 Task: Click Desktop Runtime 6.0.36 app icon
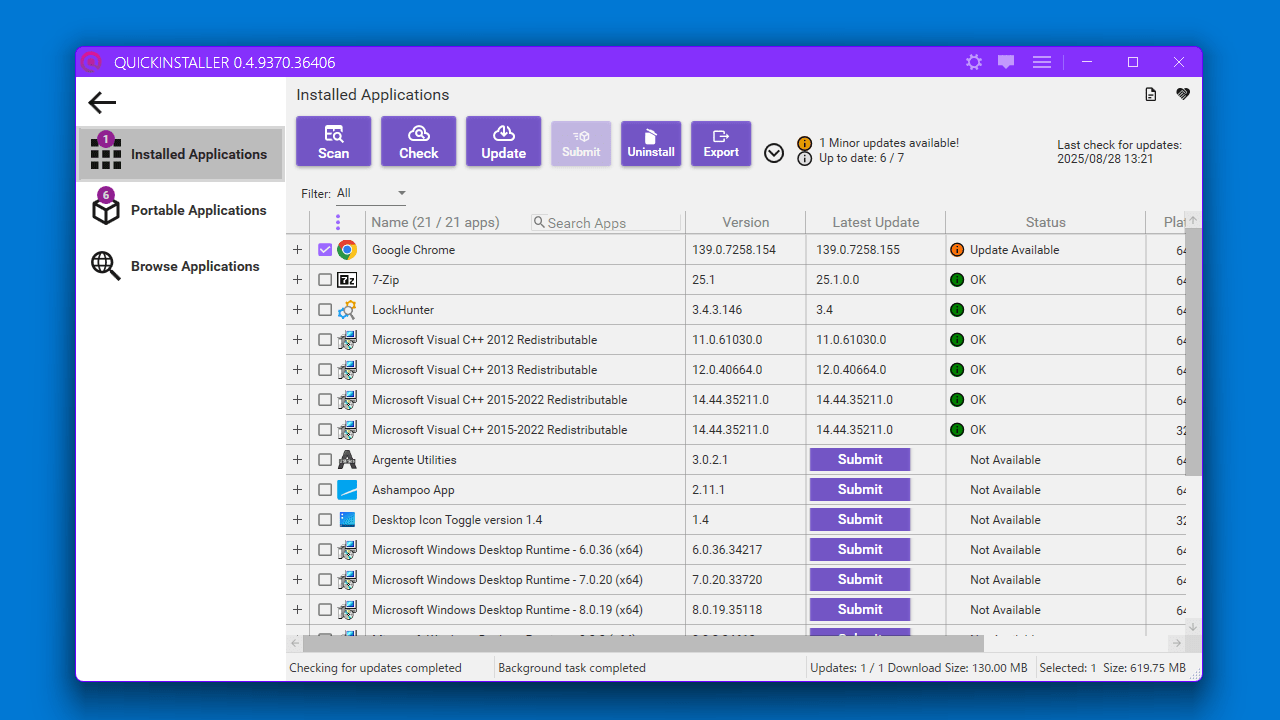point(347,550)
